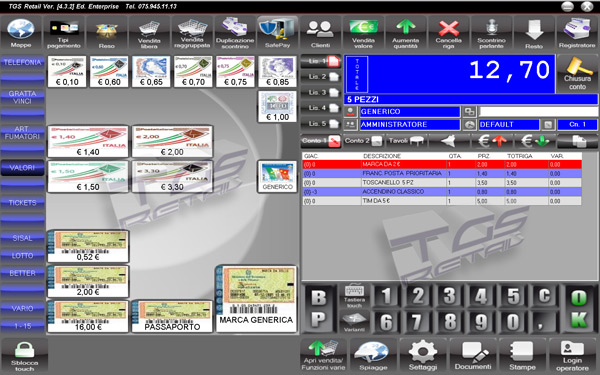The height and width of the screenshot is (375, 600).
Task: Open Settaggi gear settings
Action: [422, 355]
